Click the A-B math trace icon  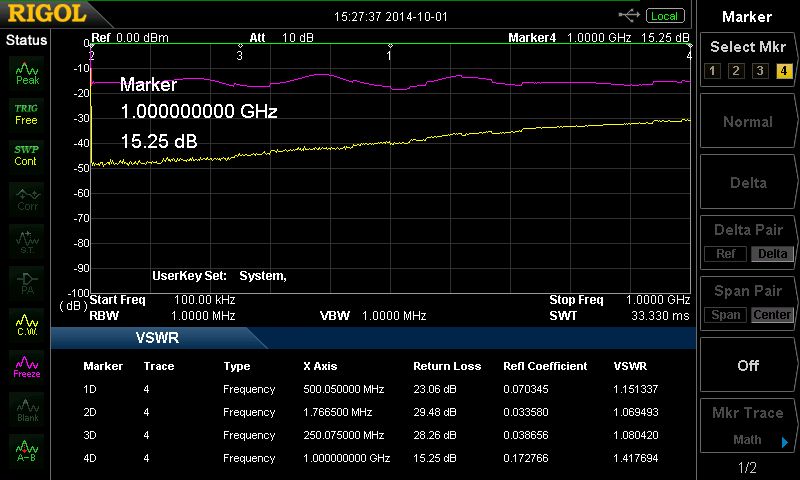[26, 451]
